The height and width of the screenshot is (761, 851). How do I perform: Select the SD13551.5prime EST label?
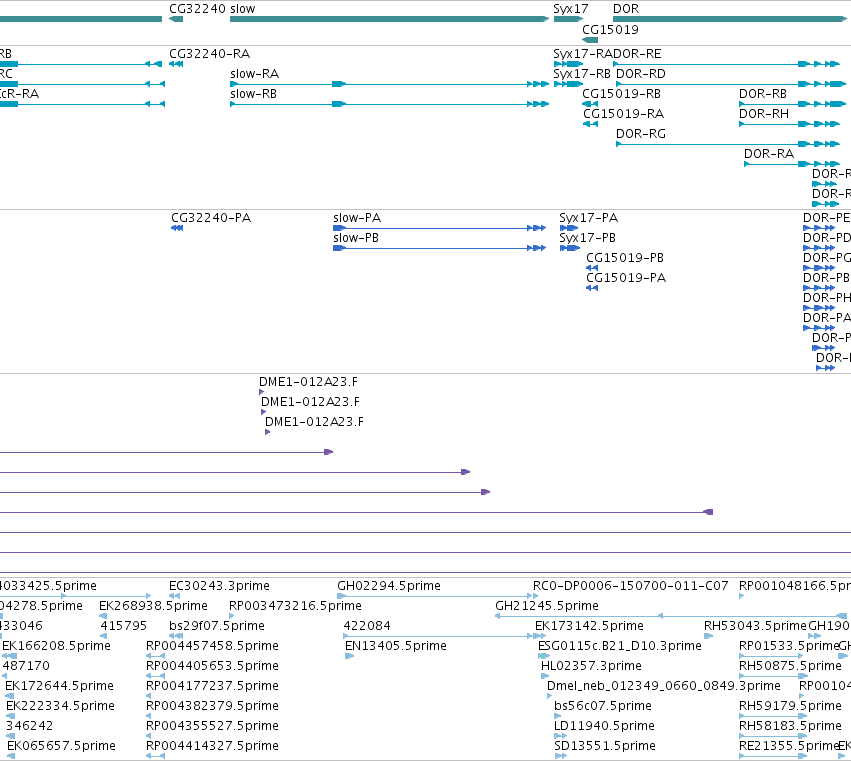coord(605,746)
